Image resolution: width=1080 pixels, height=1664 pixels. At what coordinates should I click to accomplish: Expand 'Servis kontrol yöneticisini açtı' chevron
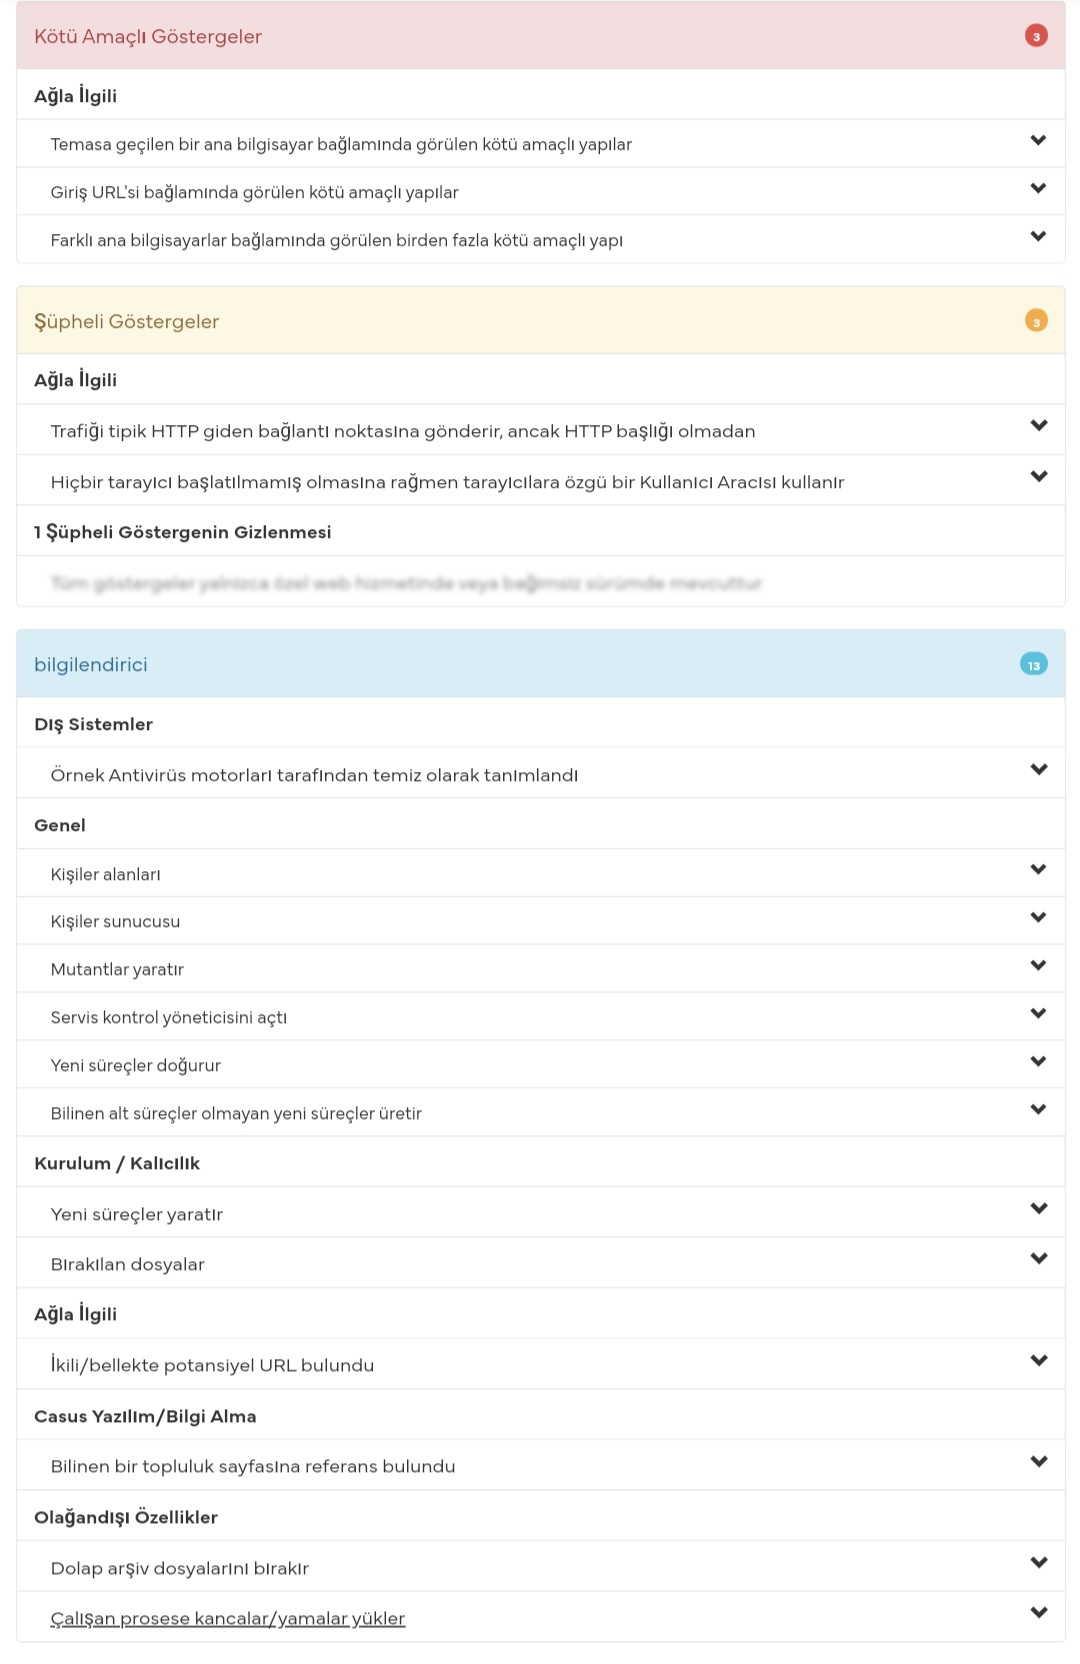pyautogui.click(x=1038, y=1014)
